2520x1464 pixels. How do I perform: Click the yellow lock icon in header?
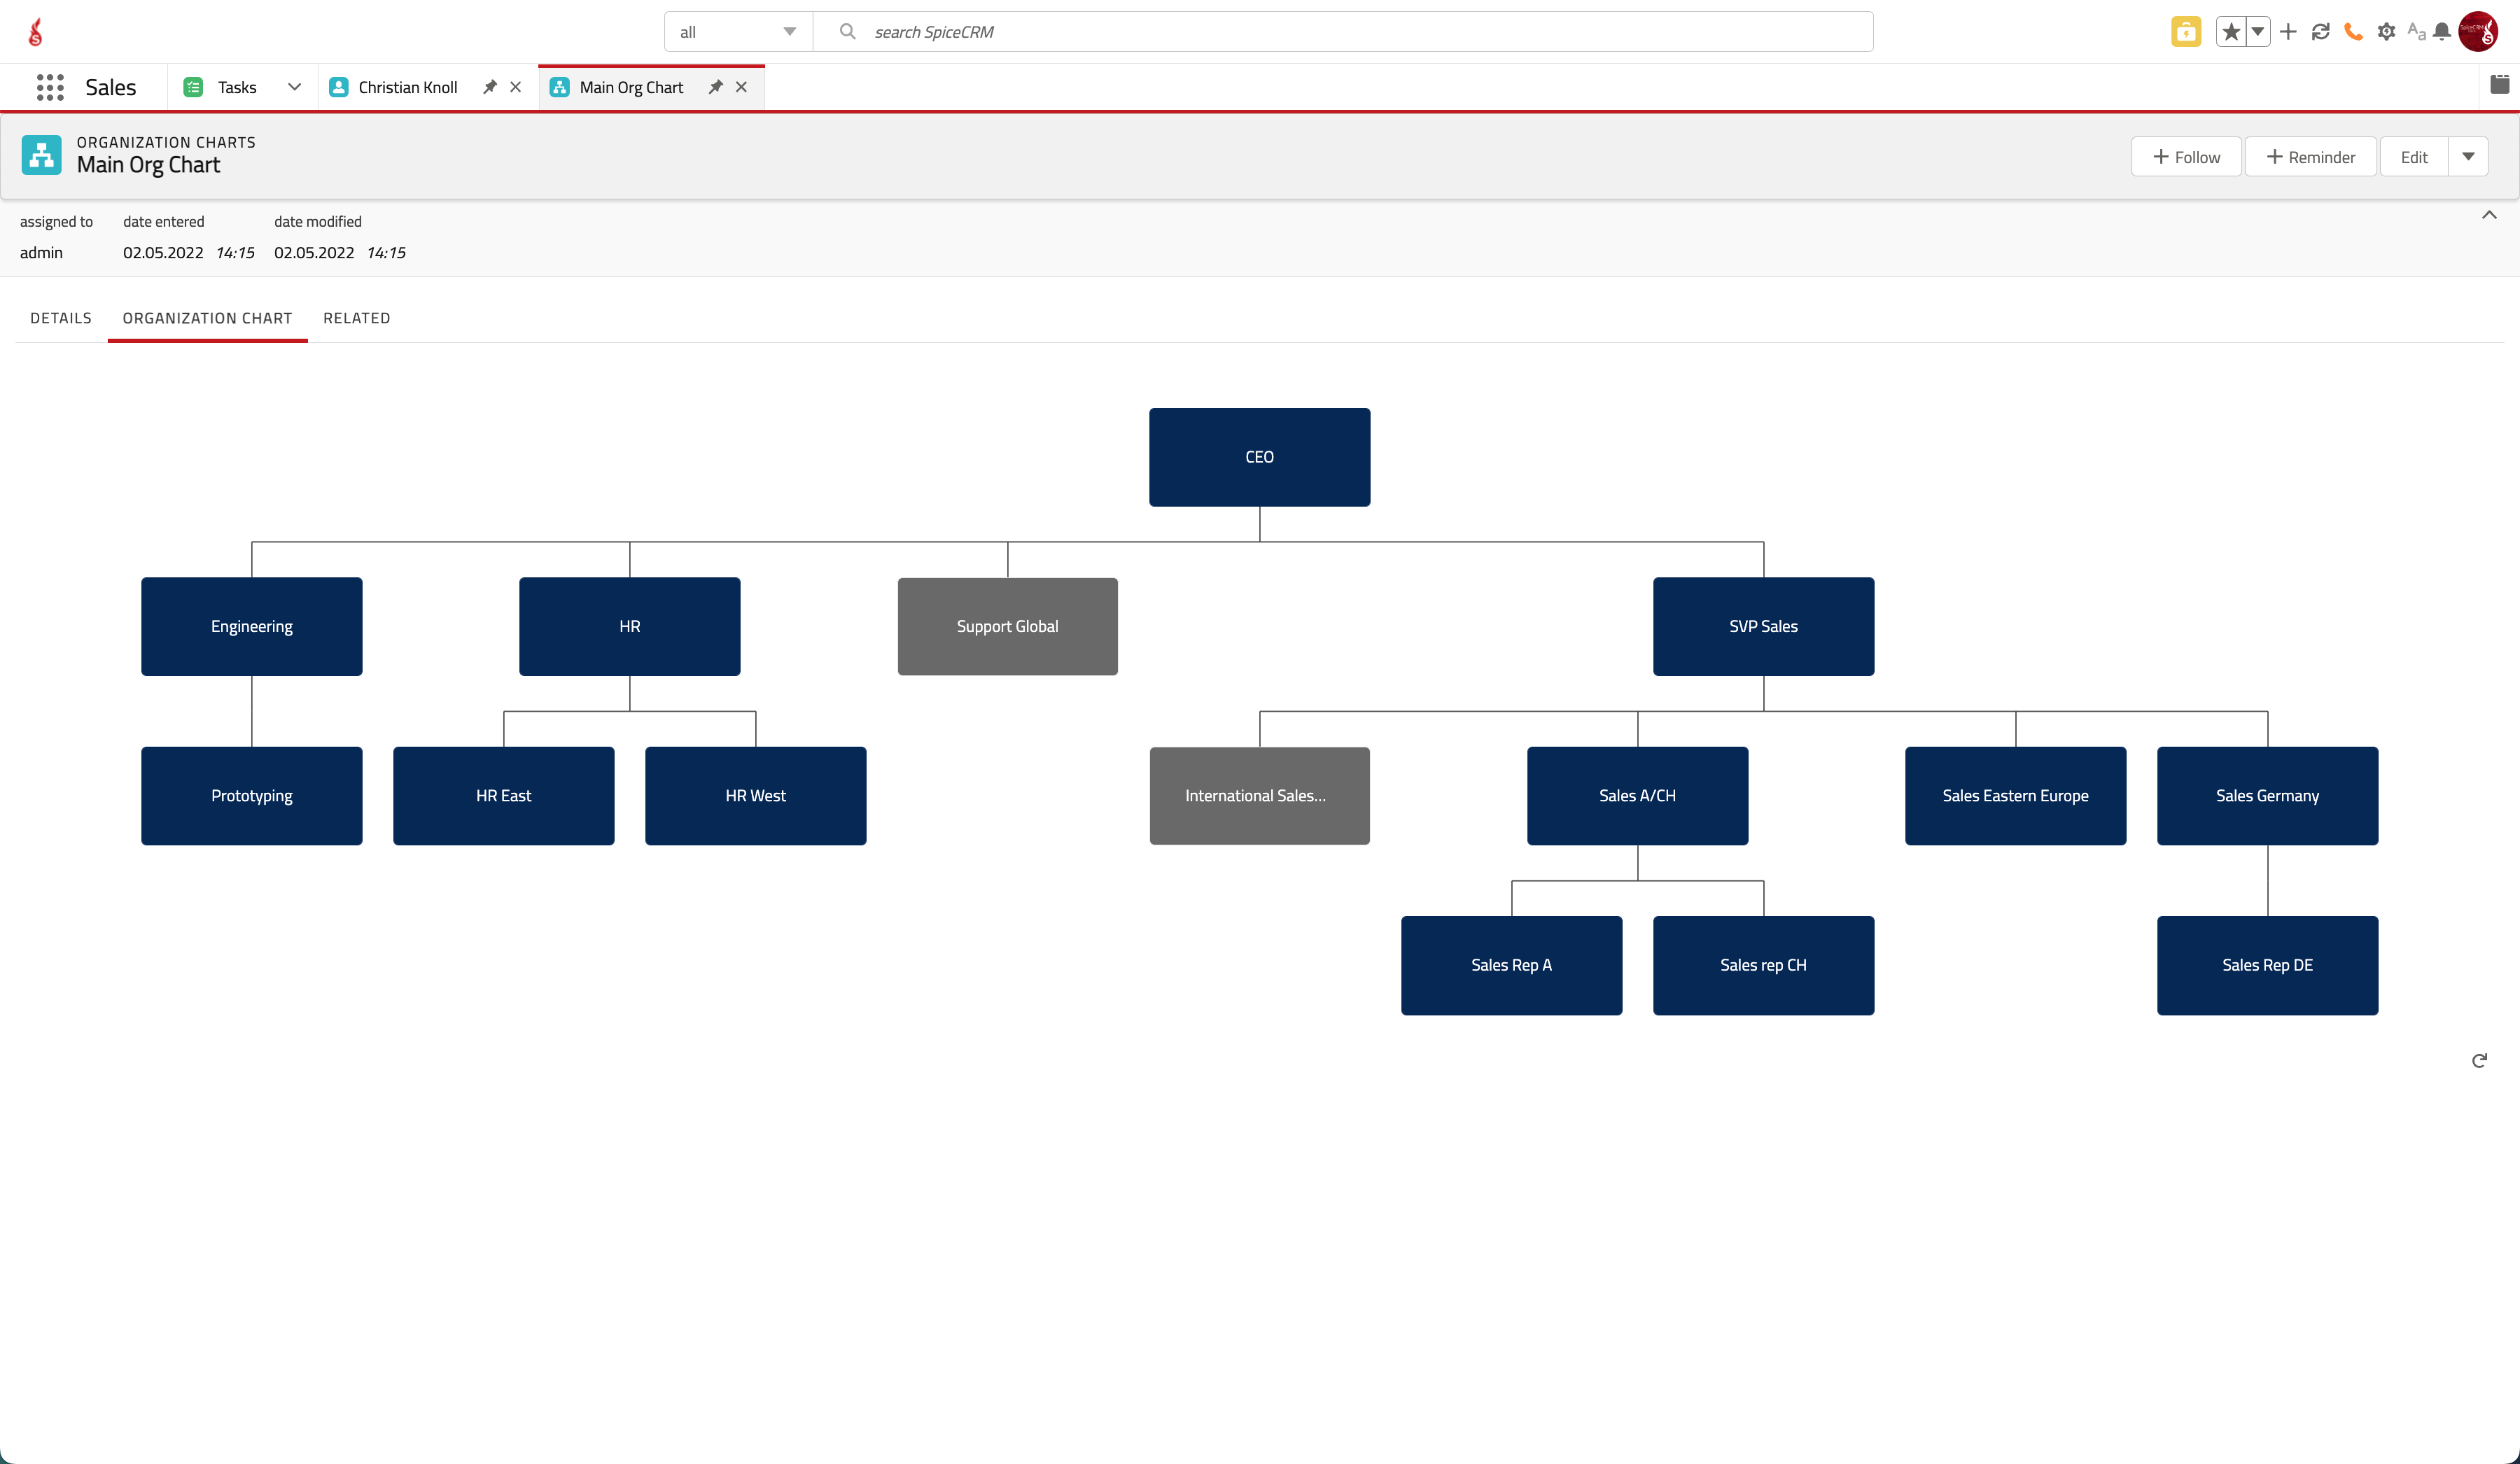pyautogui.click(x=2186, y=32)
